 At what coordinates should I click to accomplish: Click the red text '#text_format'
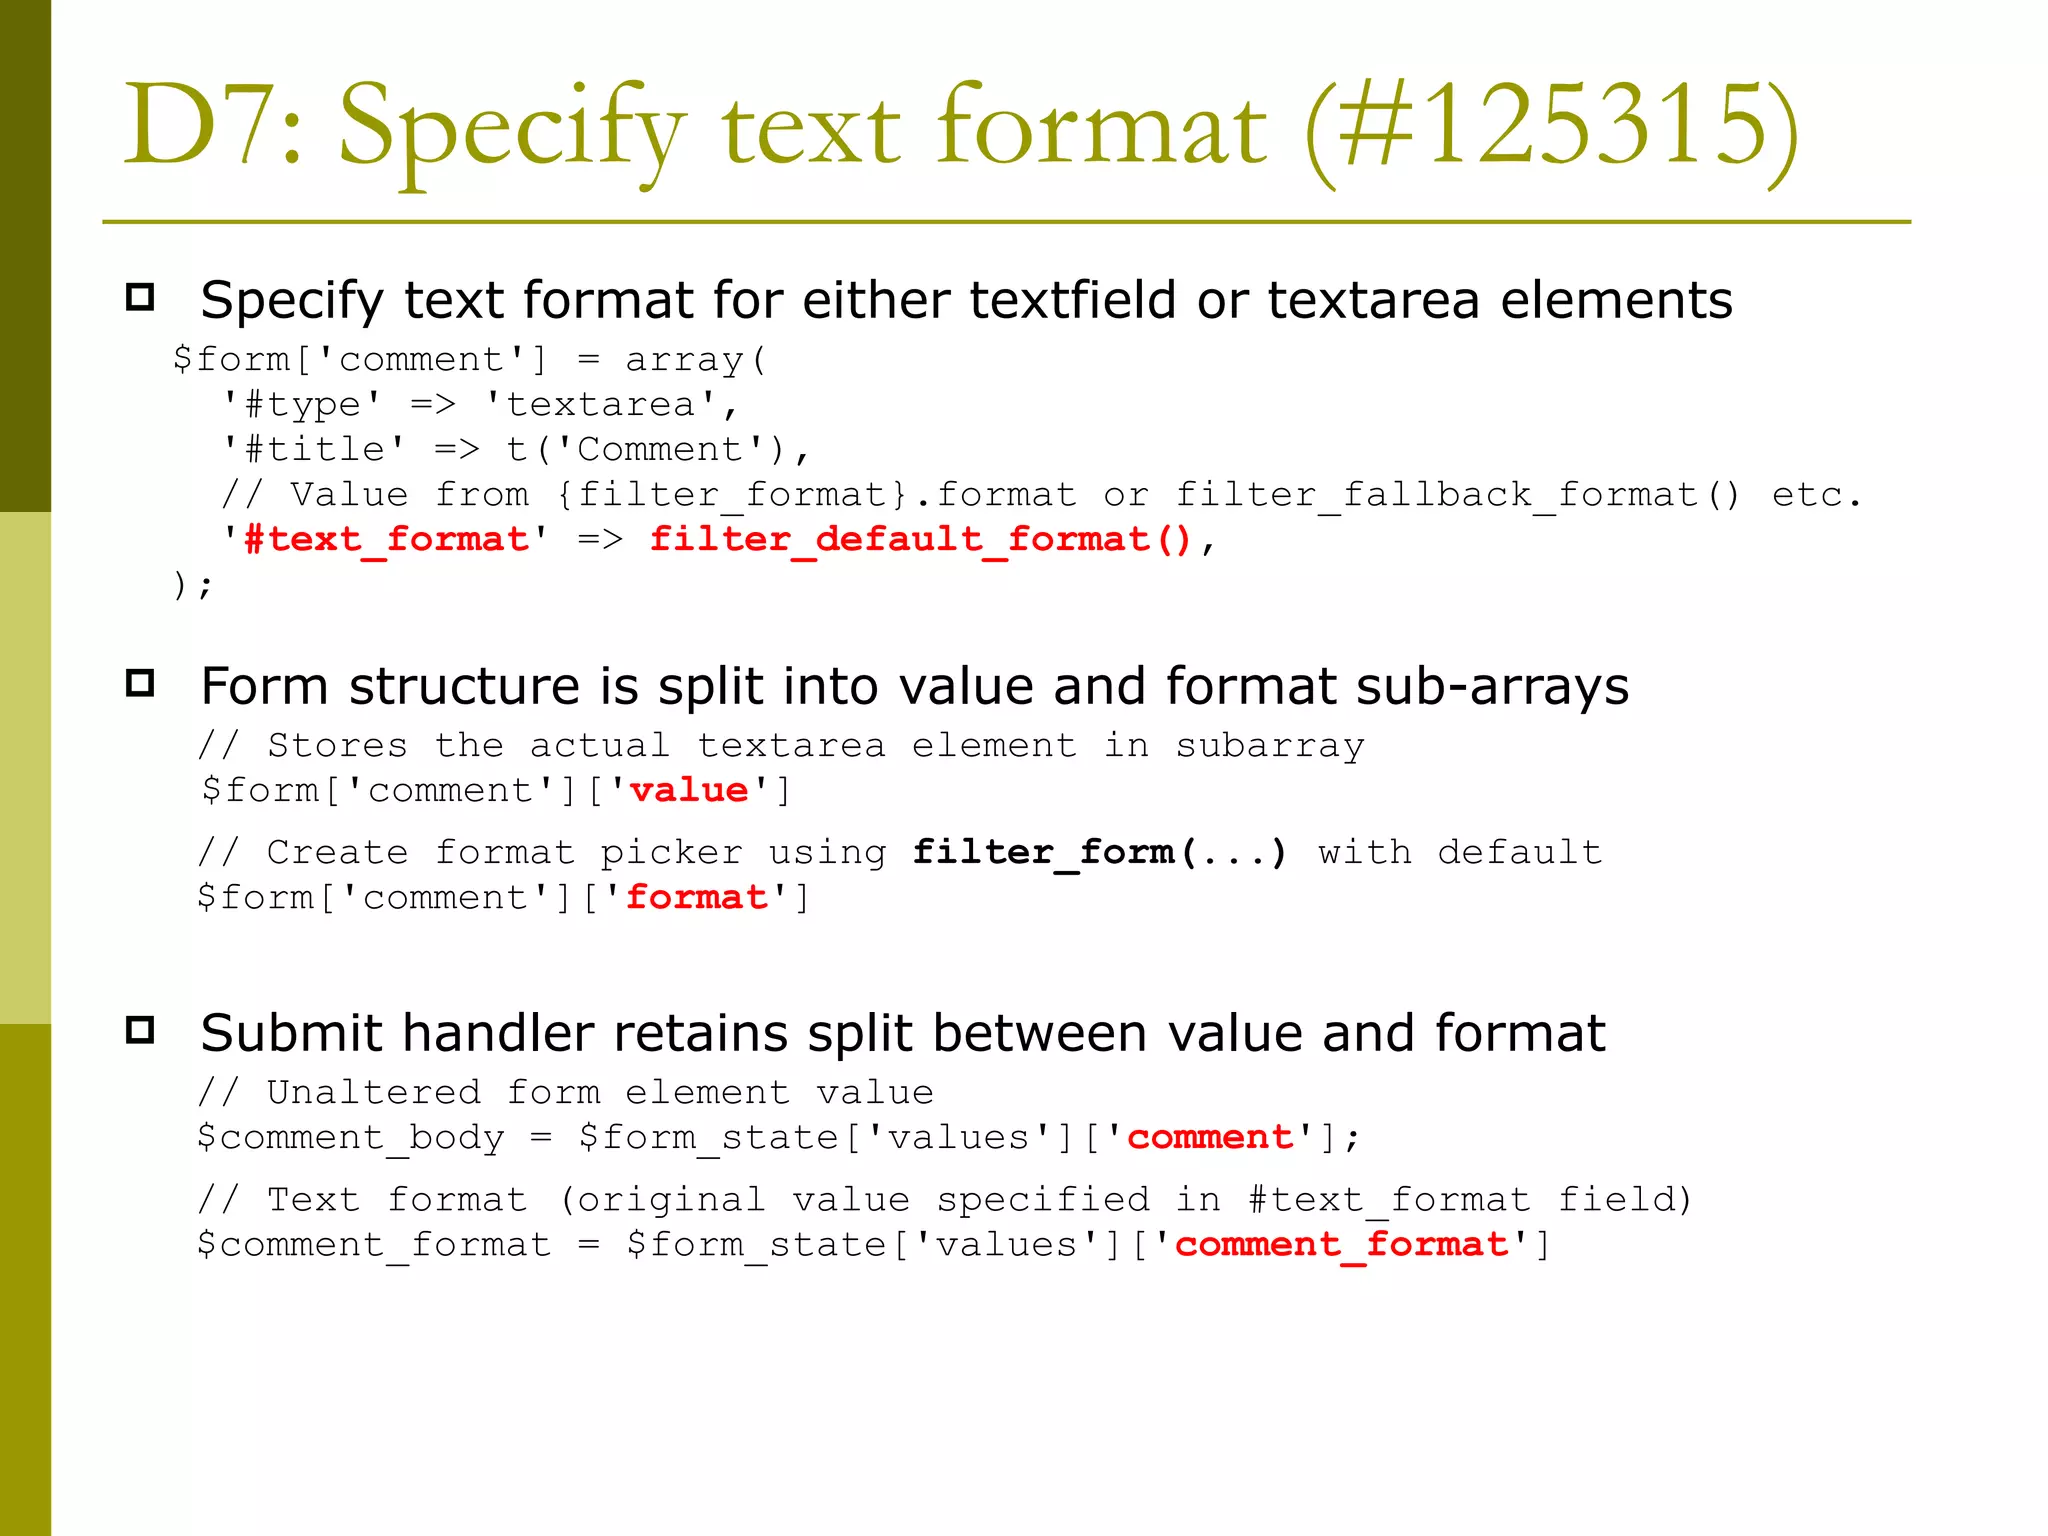[x=386, y=540]
